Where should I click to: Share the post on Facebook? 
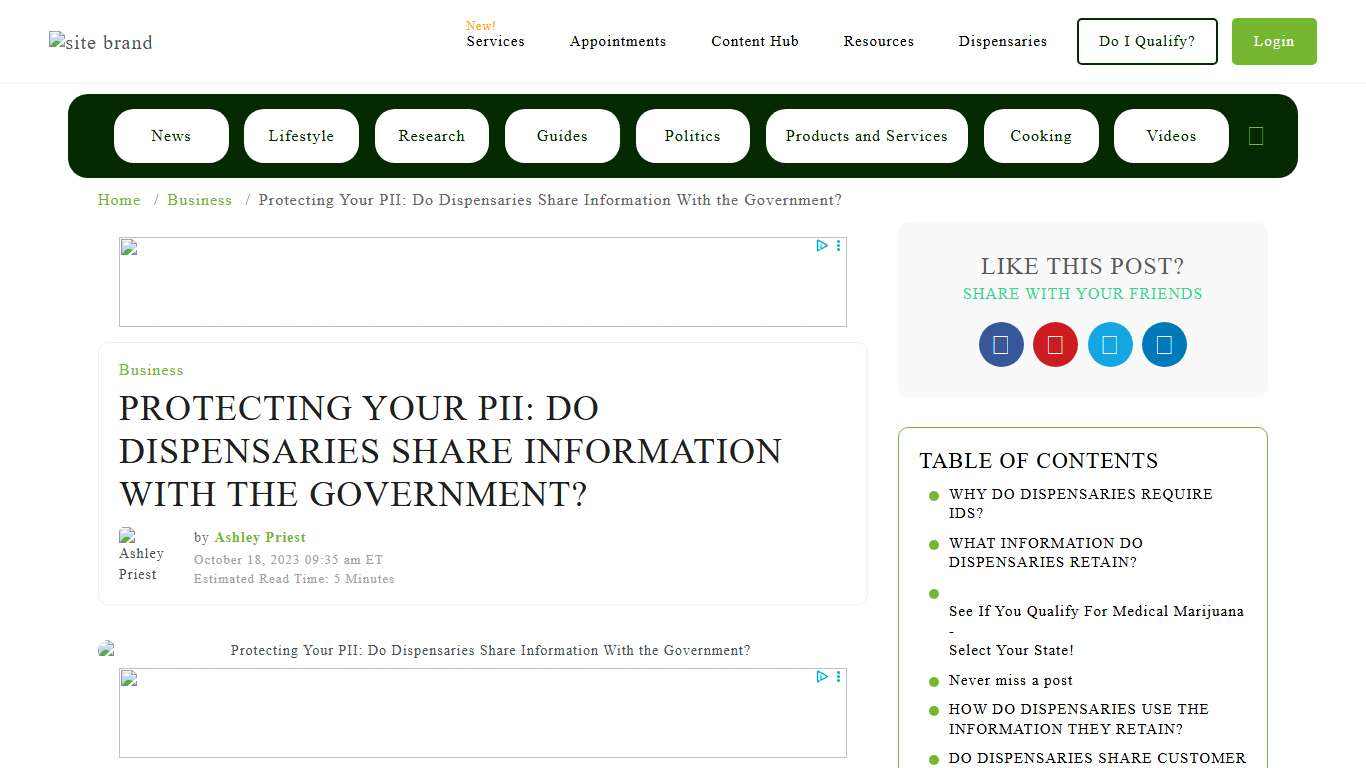tap(1000, 344)
